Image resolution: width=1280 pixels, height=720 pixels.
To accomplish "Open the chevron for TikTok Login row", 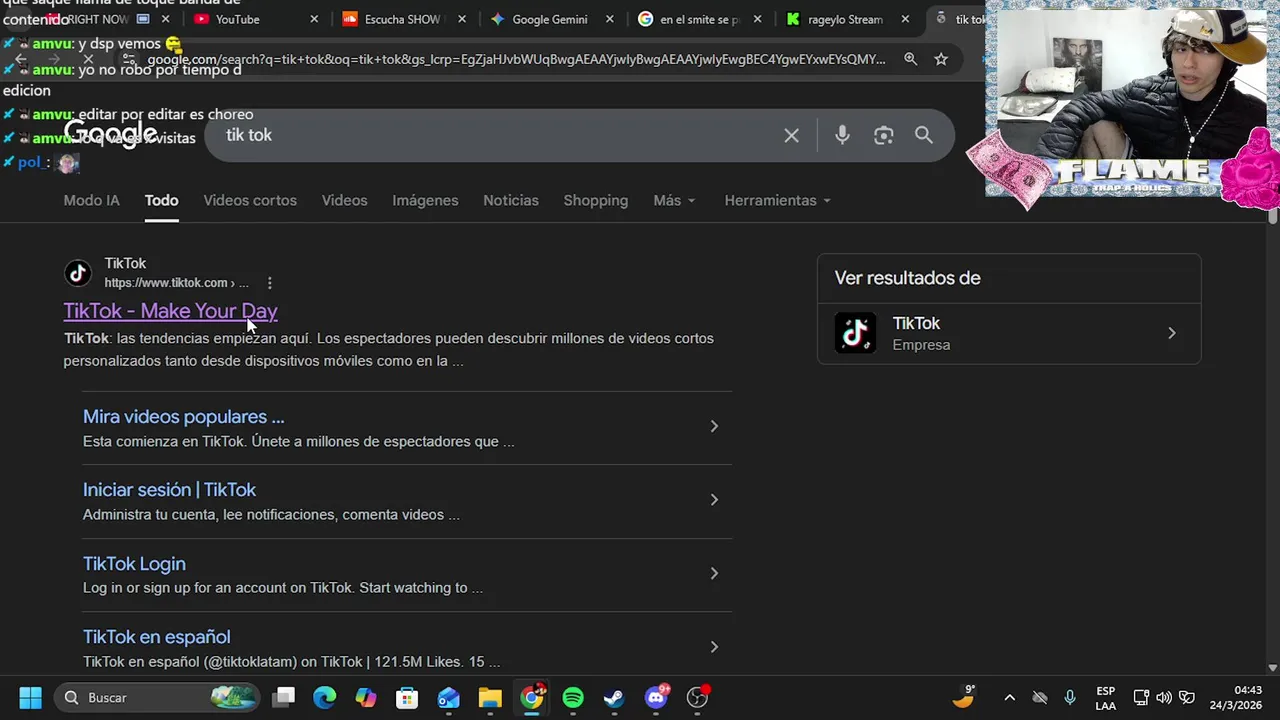I will tap(714, 573).
